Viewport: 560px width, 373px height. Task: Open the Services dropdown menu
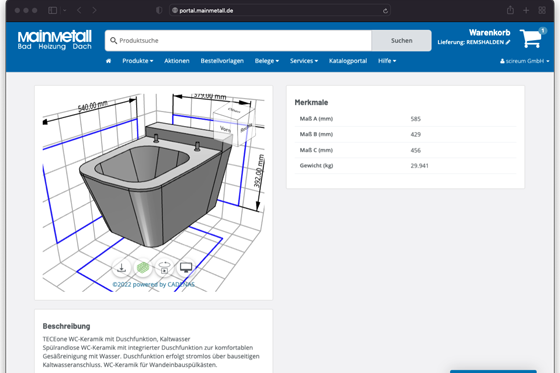tap(304, 61)
